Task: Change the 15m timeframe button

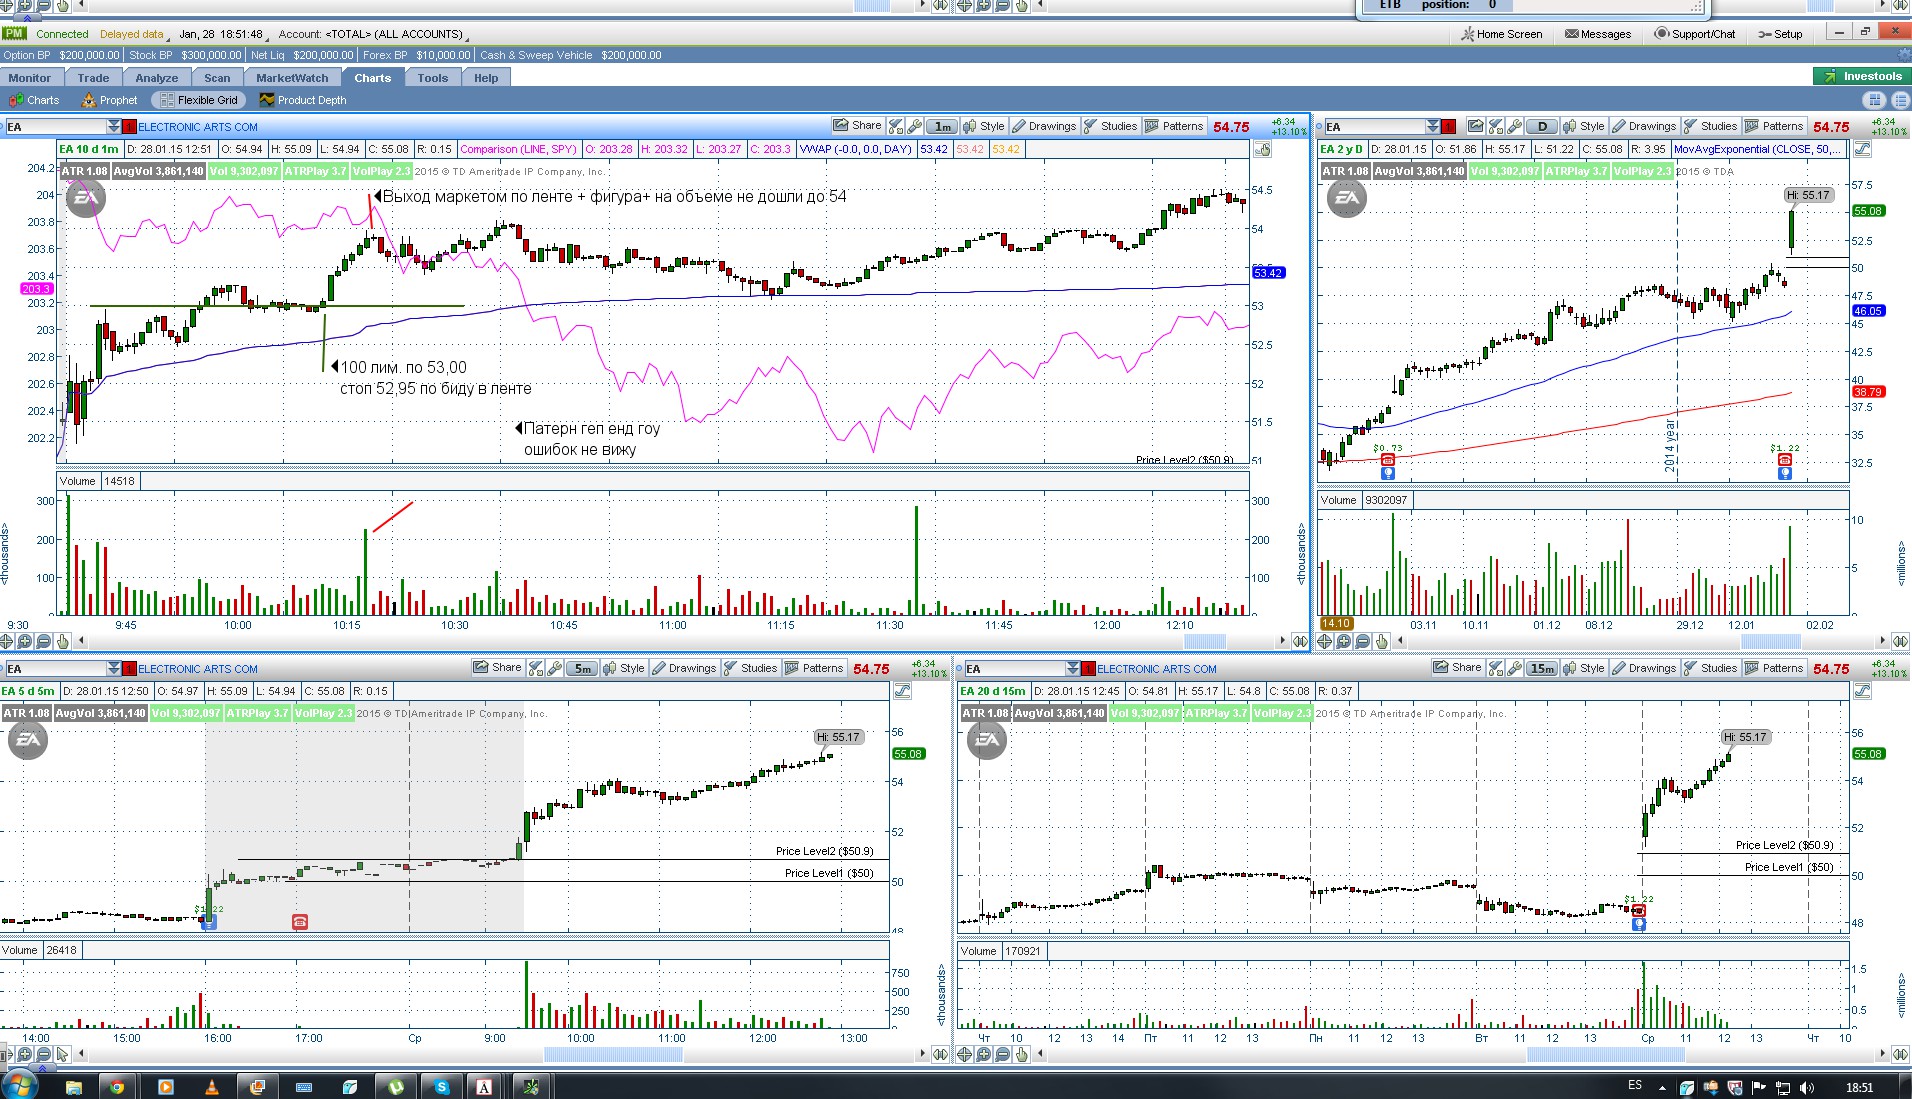Action: (1542, 668)
